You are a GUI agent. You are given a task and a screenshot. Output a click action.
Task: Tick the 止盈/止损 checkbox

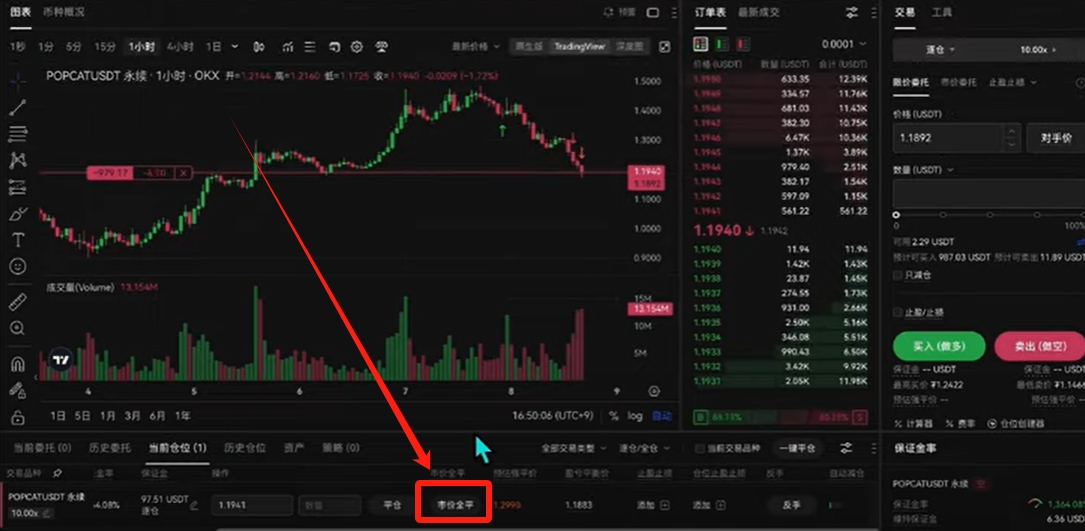[x=897, y=312]
